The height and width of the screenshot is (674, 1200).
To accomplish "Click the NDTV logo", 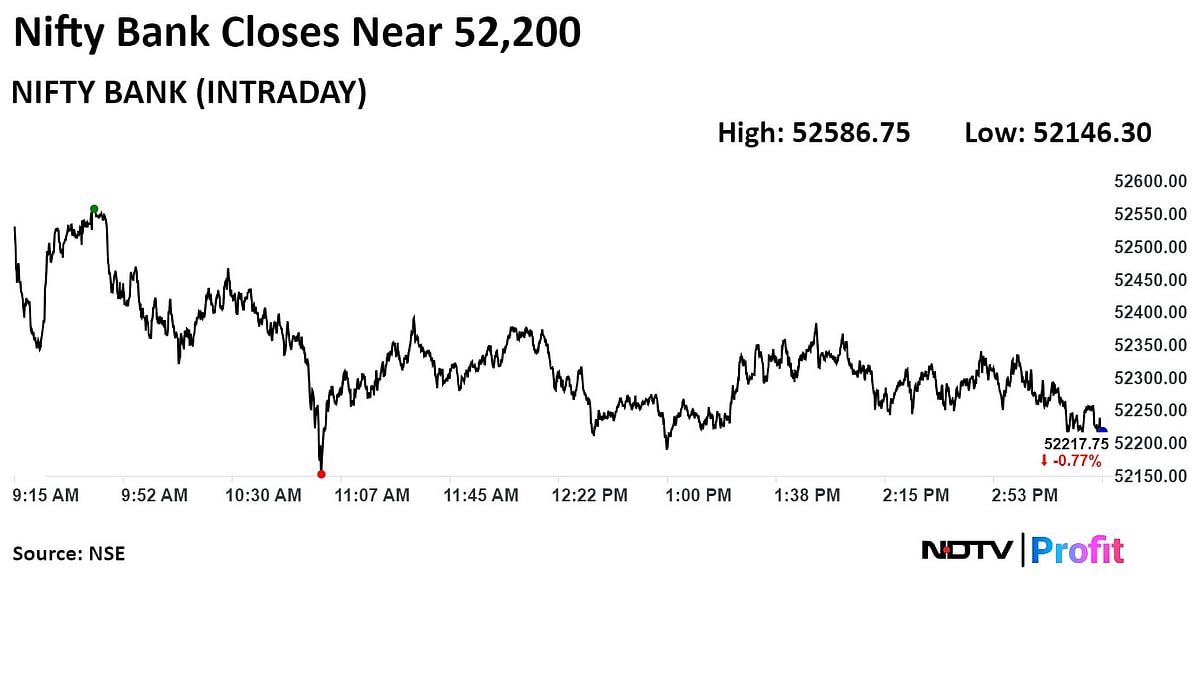I will point(967,550).
